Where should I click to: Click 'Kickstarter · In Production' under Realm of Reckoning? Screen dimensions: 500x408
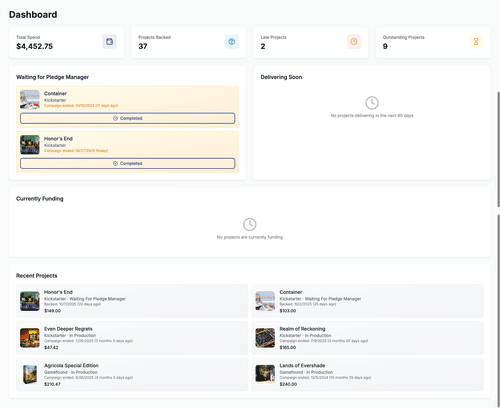tap(305, 335)
